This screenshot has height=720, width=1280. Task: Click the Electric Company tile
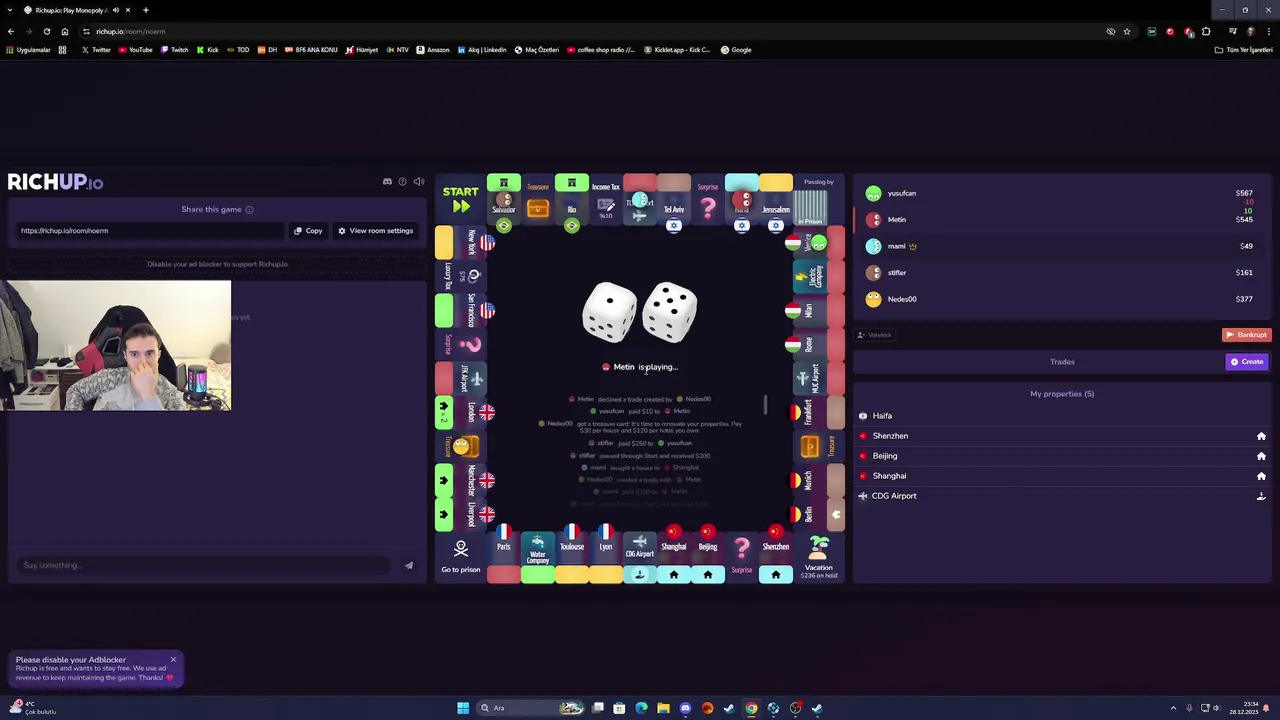pos(819,275)
